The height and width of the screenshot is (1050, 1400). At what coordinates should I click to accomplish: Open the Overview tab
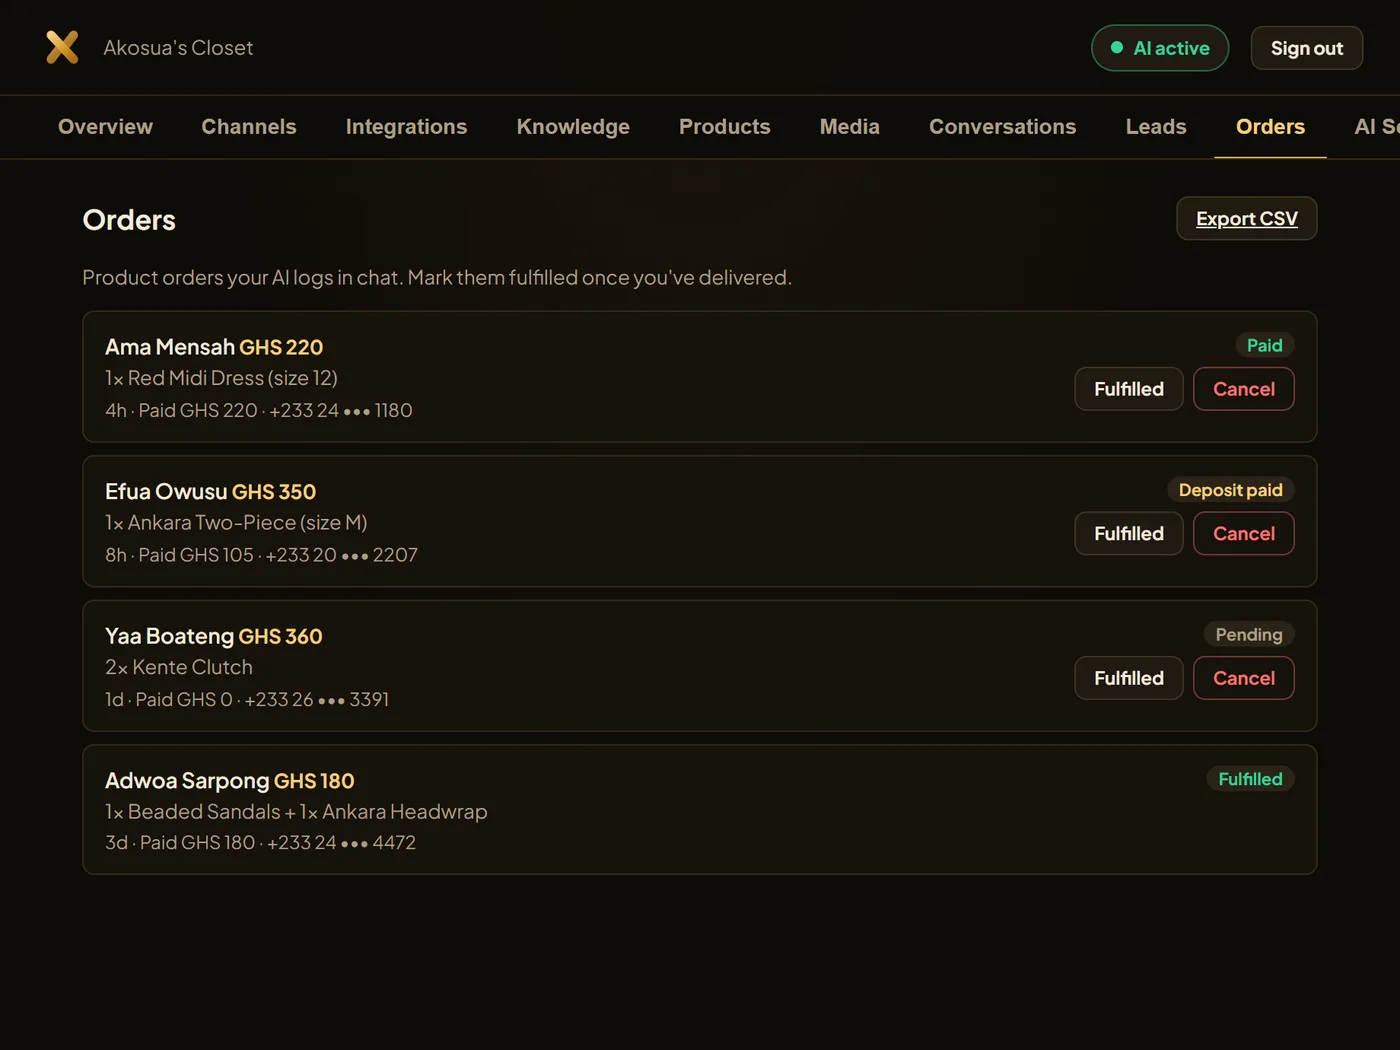point(105,127)
